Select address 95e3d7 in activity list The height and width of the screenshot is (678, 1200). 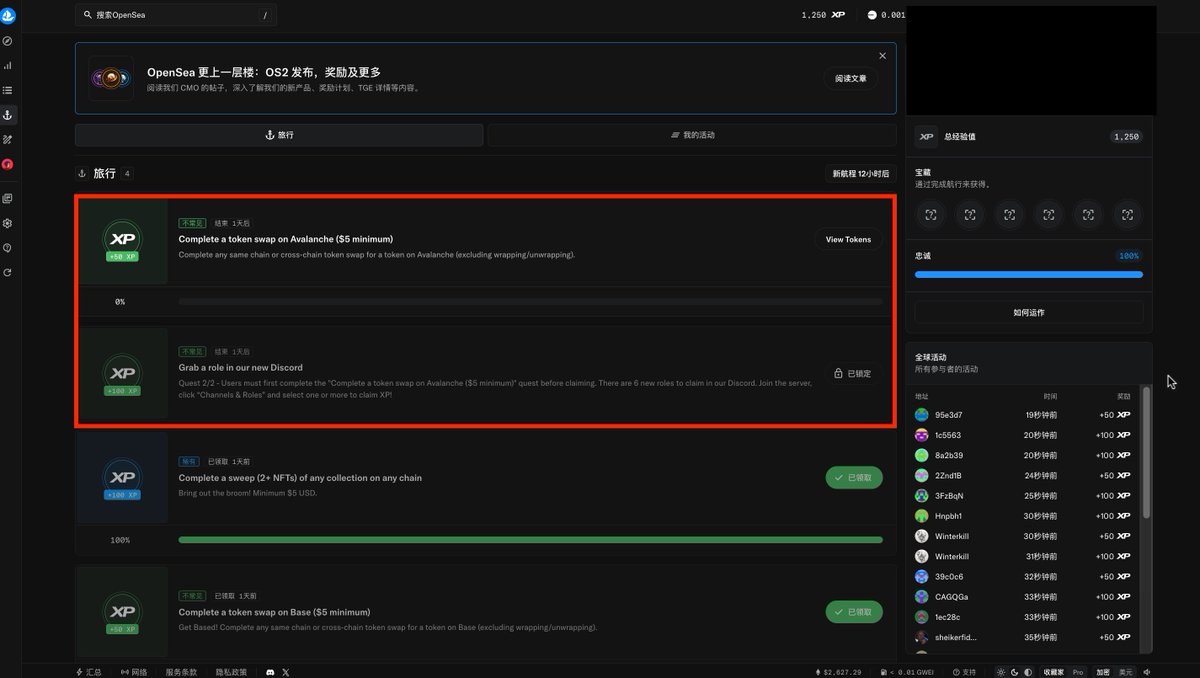pos(949,415)
